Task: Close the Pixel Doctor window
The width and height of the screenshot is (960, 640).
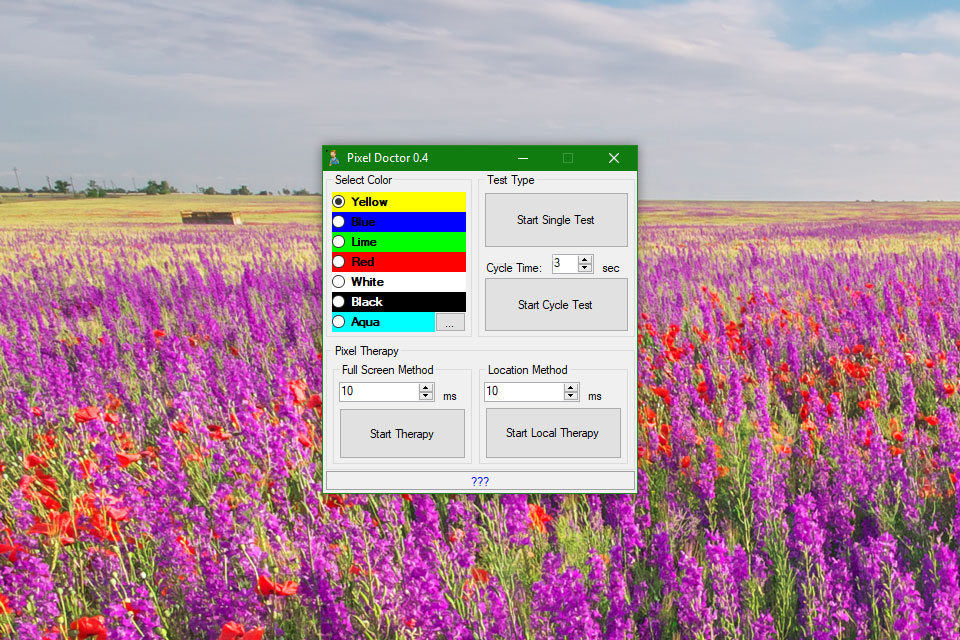Action: (614, 158)
